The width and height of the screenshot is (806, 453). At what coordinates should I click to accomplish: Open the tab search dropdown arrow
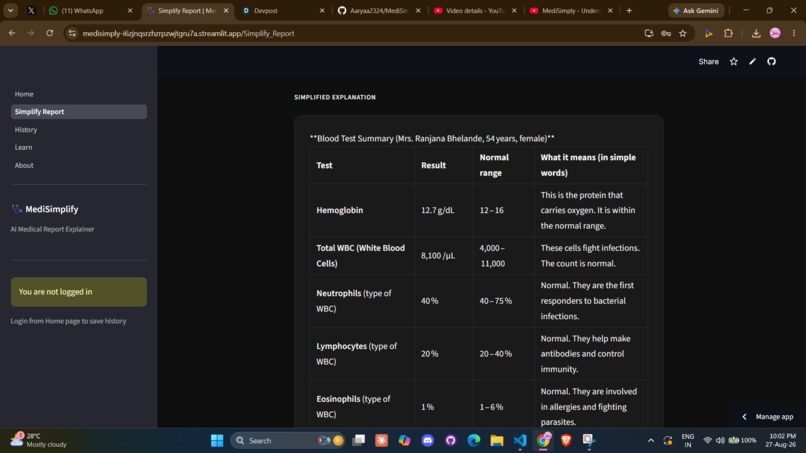(x=10, y=10)
